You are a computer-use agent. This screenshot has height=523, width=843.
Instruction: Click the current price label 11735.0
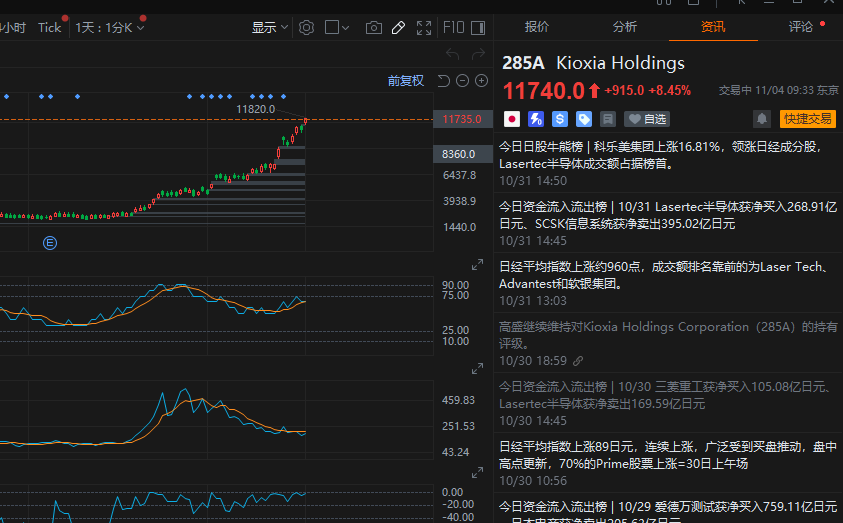462,119
